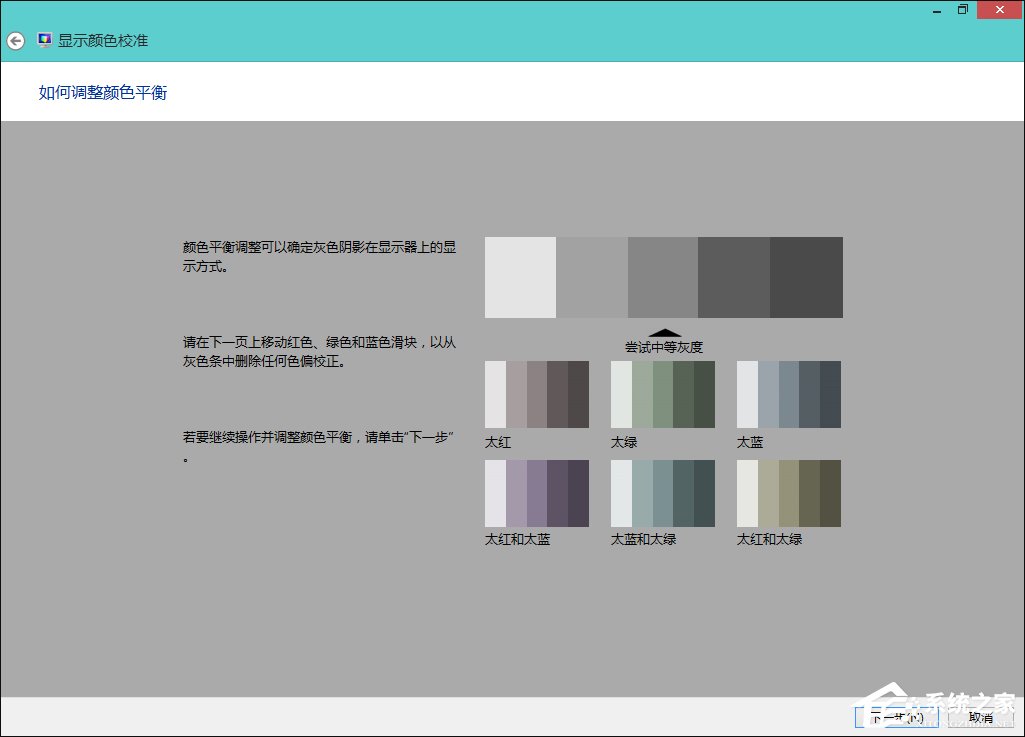Click the darkest stripe inside the 太绿 swatch

707,394
